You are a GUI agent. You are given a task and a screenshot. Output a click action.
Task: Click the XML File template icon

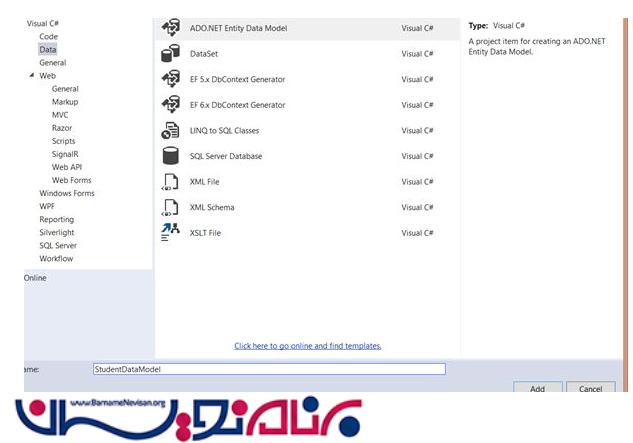pos(170,182)
